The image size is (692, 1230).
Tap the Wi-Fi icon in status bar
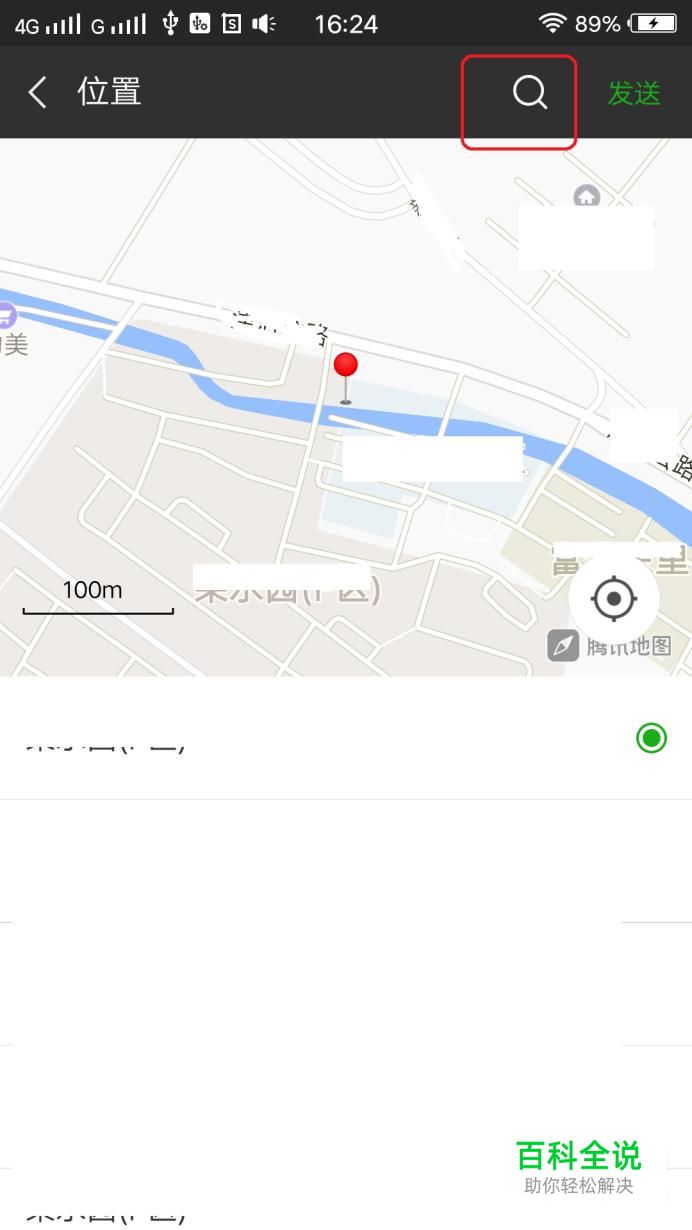coord(552,23)
